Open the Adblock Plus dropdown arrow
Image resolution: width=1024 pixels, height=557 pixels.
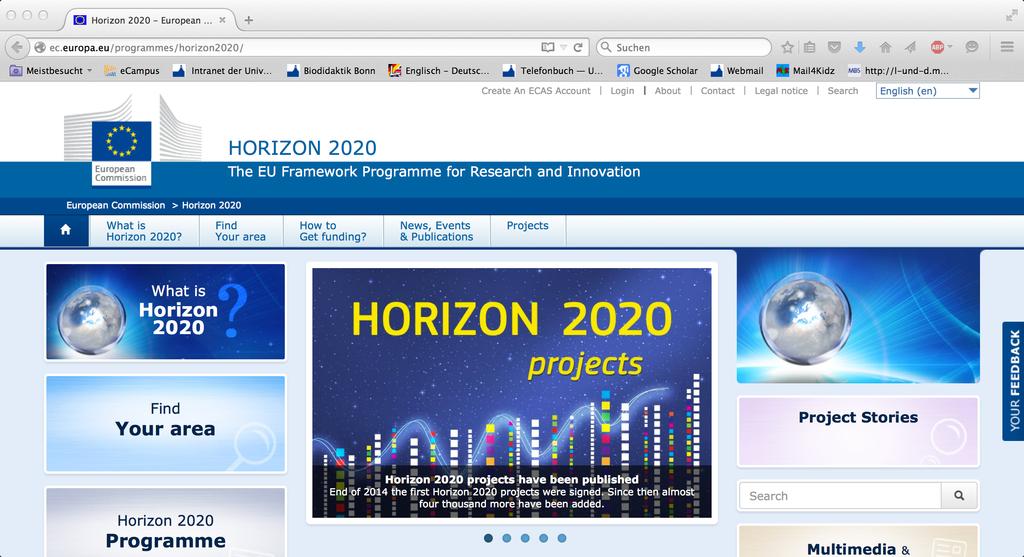point(950,47)
